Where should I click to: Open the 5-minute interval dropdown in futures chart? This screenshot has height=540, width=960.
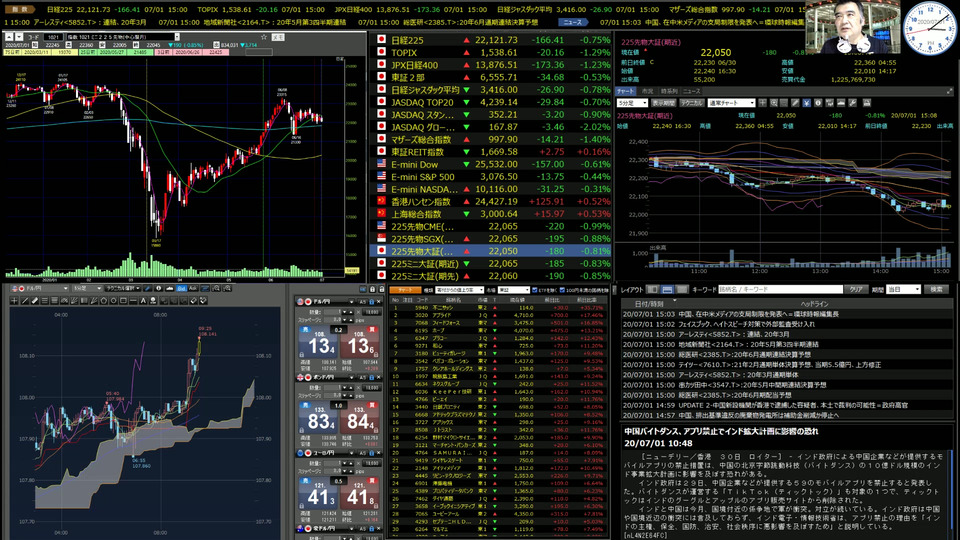[x=632, y=103]
